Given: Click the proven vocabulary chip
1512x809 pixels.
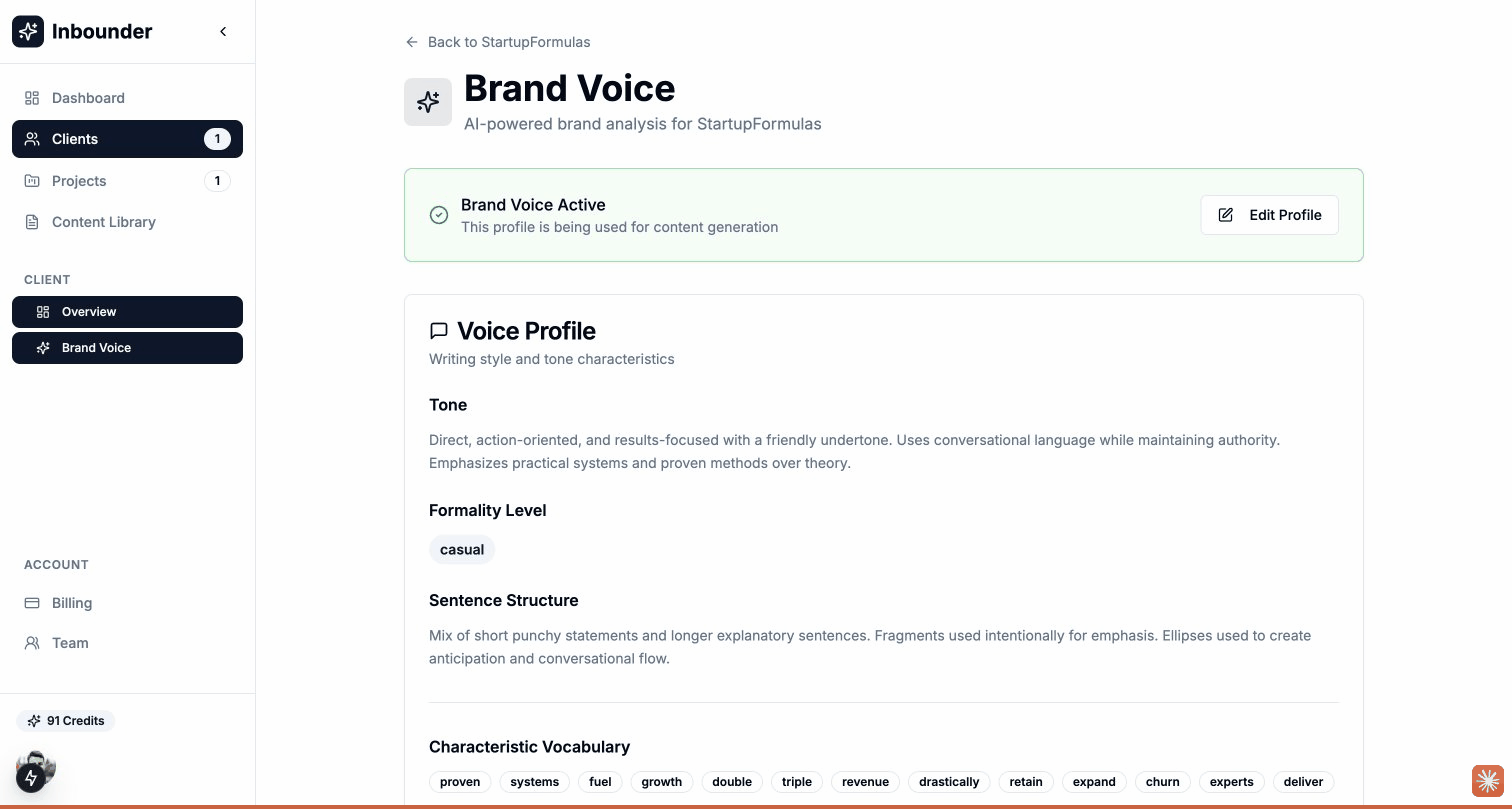Looking at the screenshot, I should pos(459,782).
